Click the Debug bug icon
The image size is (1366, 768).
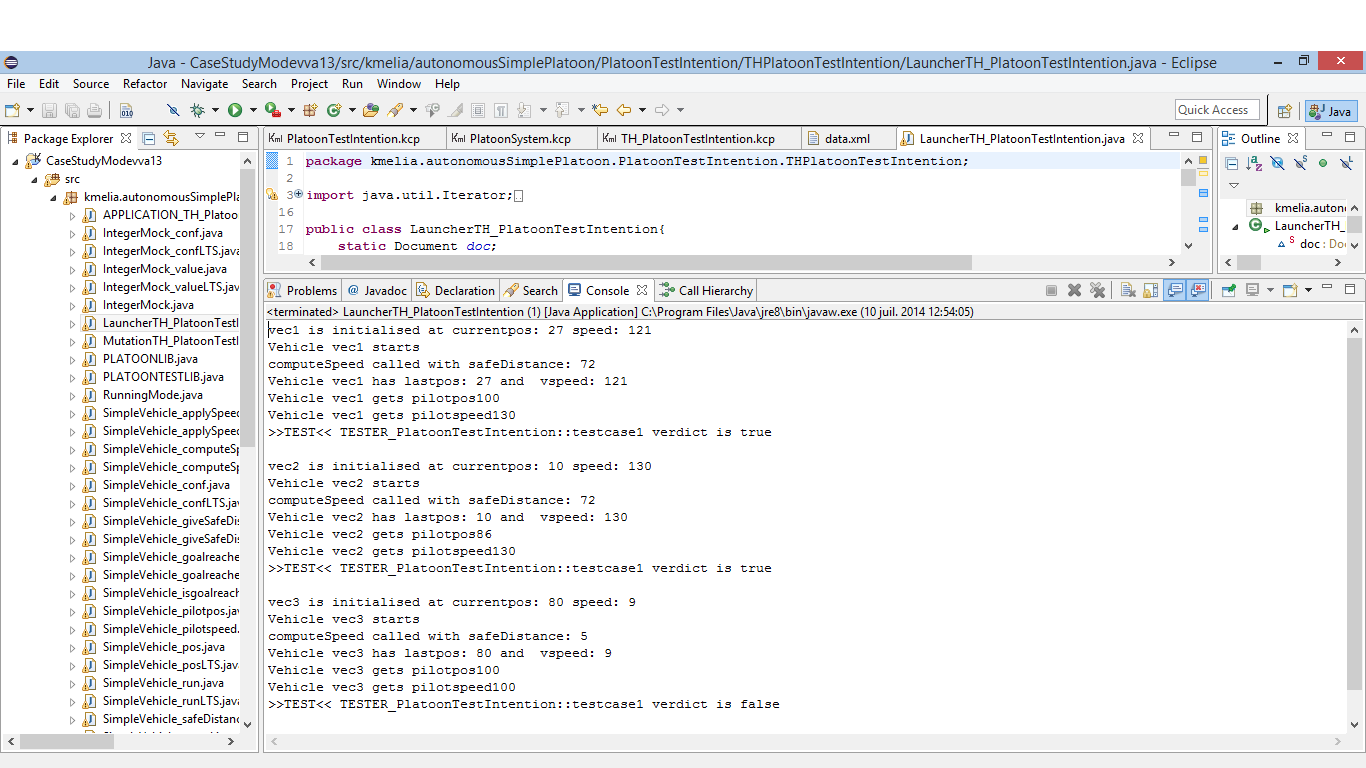click(198, 110)
